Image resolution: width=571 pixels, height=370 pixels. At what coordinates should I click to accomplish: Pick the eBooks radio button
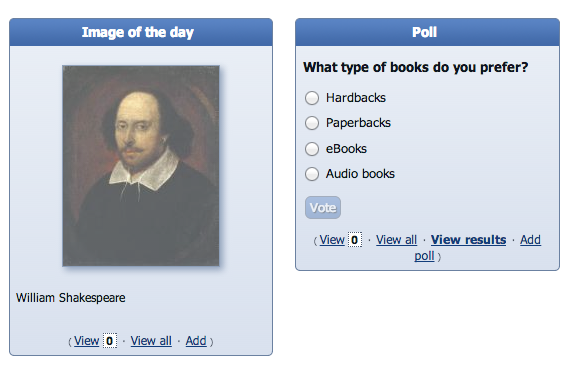pyautogui.click(x=312, y=149)
